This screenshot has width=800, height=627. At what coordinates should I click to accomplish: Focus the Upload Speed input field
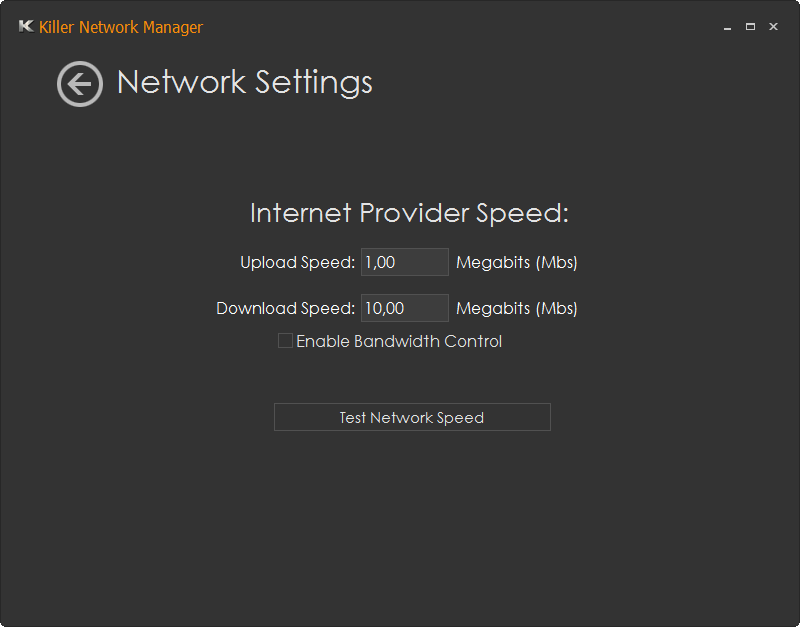[x=405, y=262]
